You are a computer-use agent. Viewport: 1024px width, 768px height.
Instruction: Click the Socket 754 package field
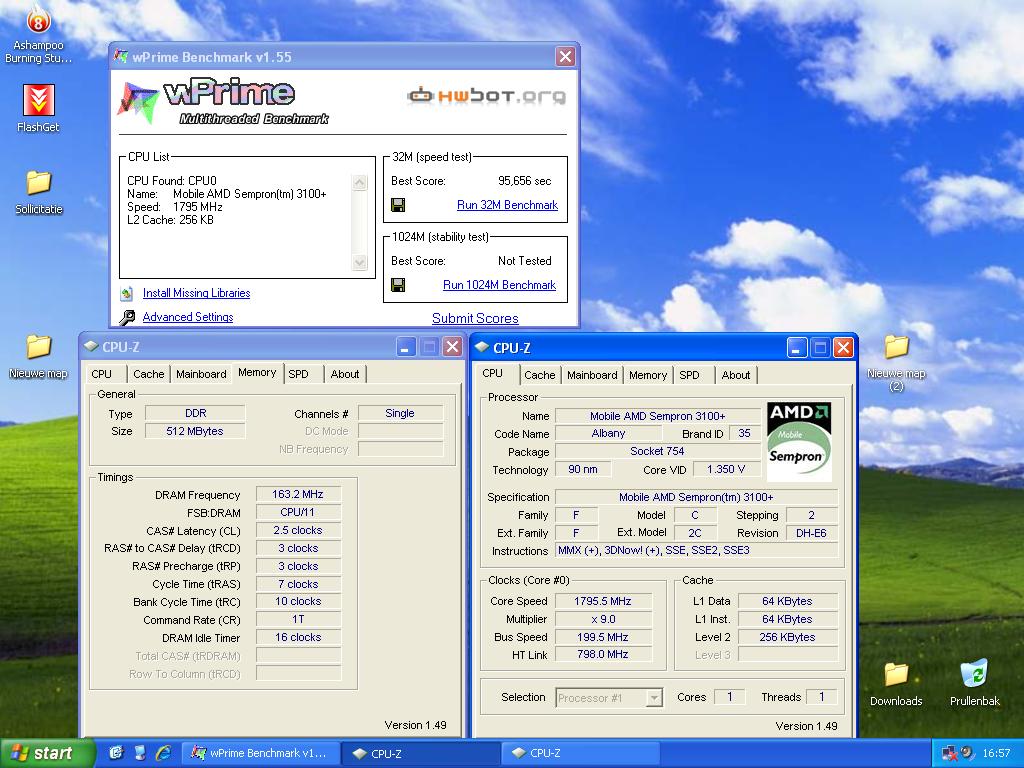(658, 451)
